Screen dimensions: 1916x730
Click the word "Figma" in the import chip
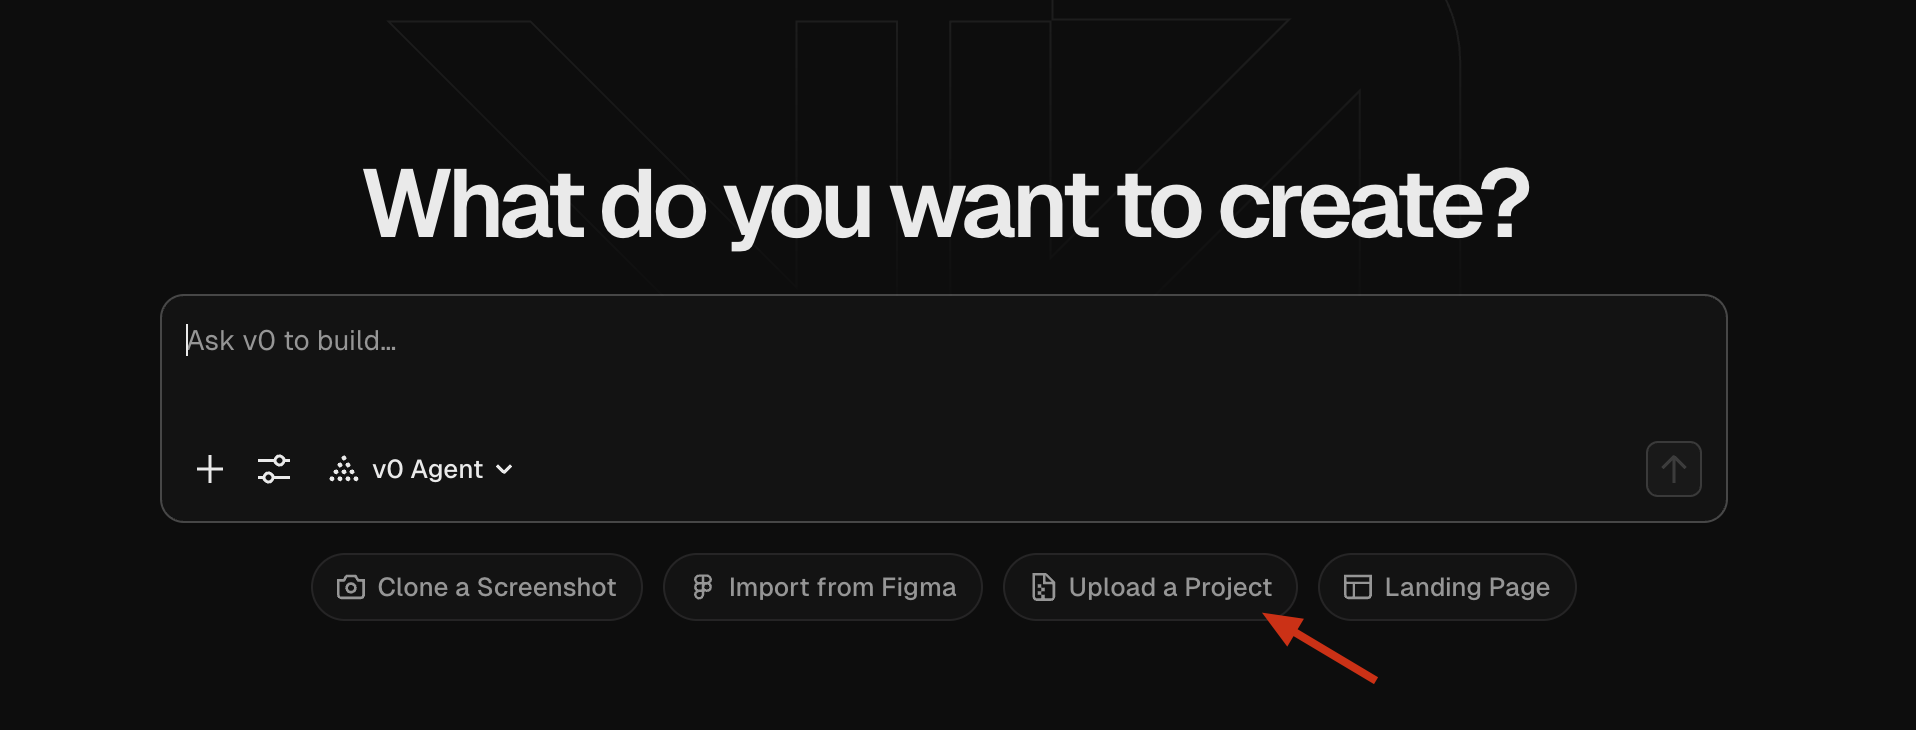[918, 587]
